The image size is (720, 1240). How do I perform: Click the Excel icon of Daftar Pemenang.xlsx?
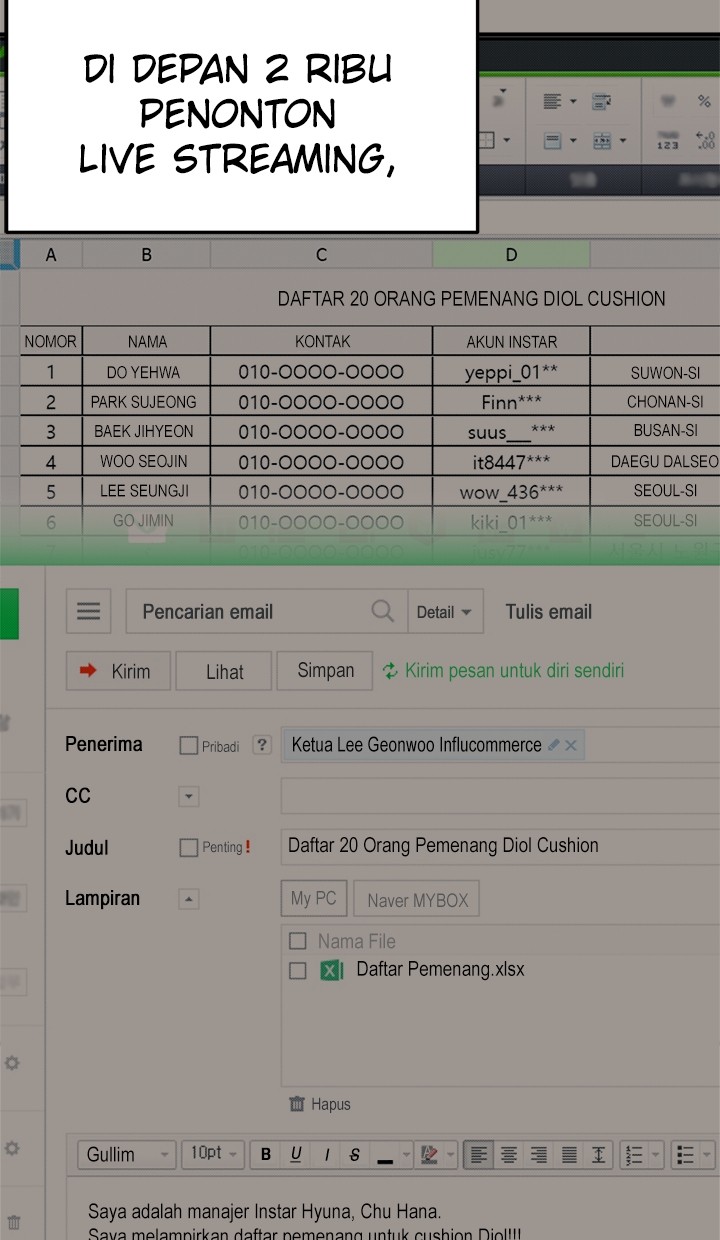[x=331, y=970]
